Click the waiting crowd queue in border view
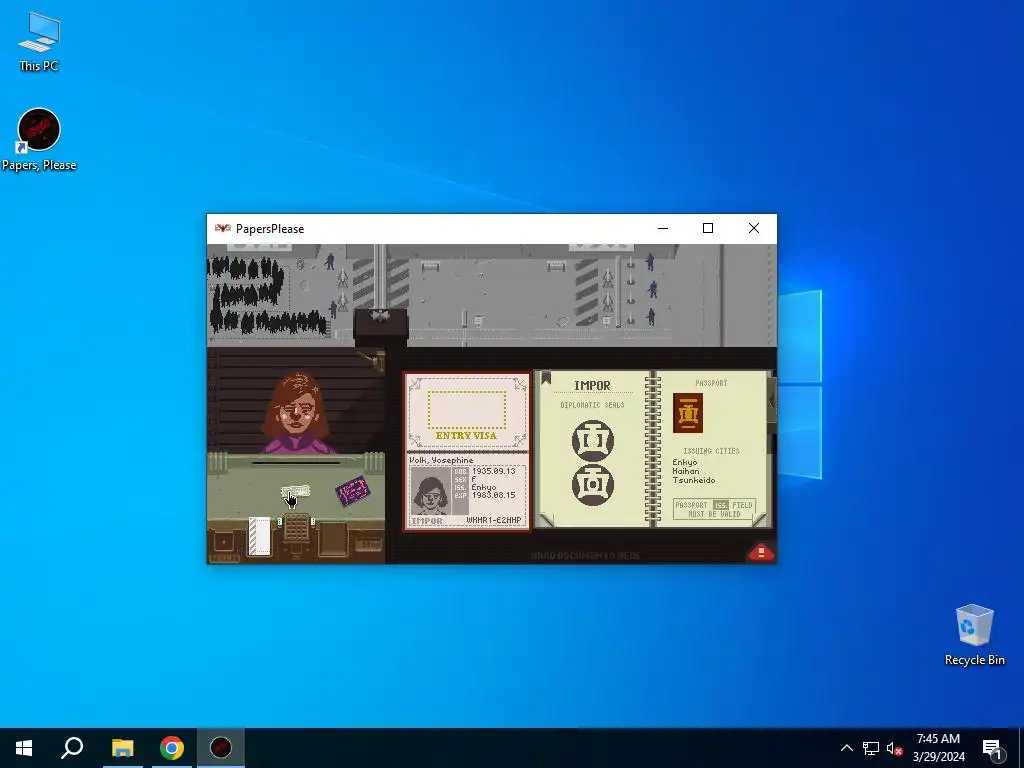The width and height of the screenshot is (1024, 768). click(264, 295)
